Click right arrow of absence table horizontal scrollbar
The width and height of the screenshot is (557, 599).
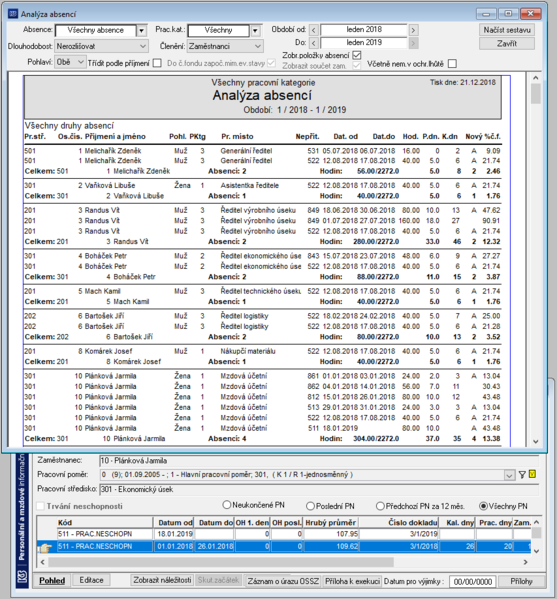click(x=526, y=562)
